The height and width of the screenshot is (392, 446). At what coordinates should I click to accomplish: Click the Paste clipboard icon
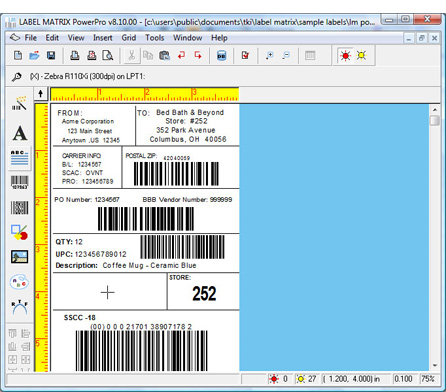point(164,55)
